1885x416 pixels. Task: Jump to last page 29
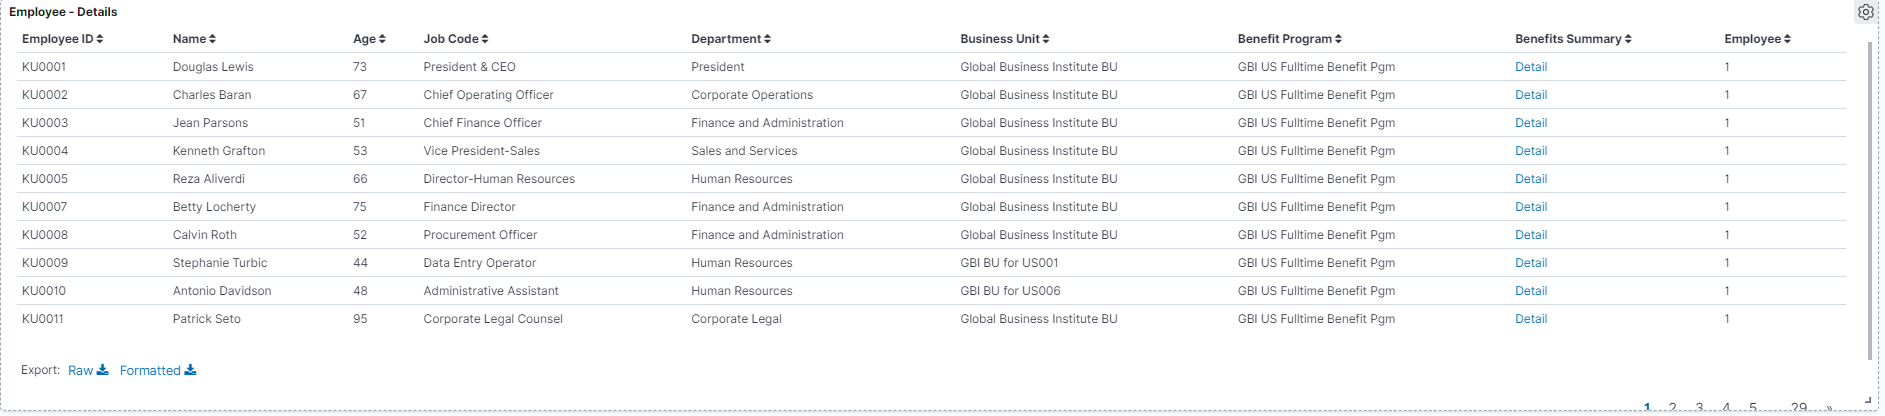1799,408
